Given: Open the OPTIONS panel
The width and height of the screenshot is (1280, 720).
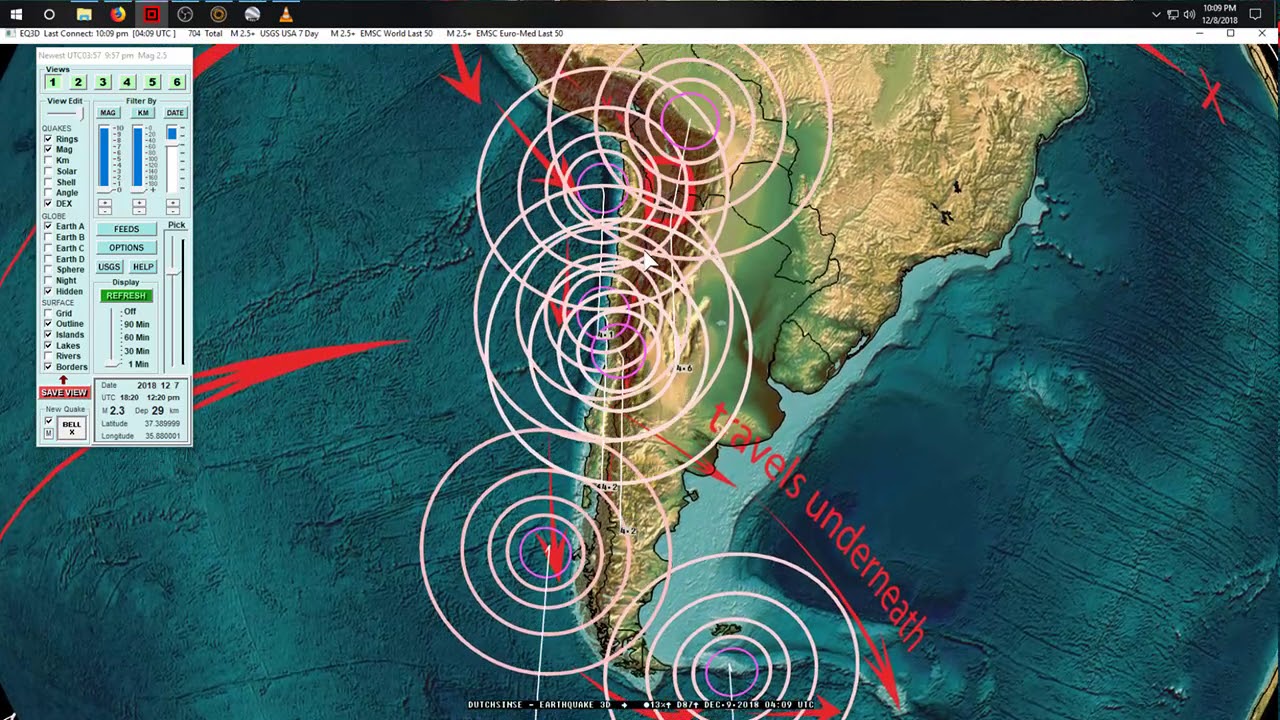Looking at the screenshot, I should pos(126,247).
